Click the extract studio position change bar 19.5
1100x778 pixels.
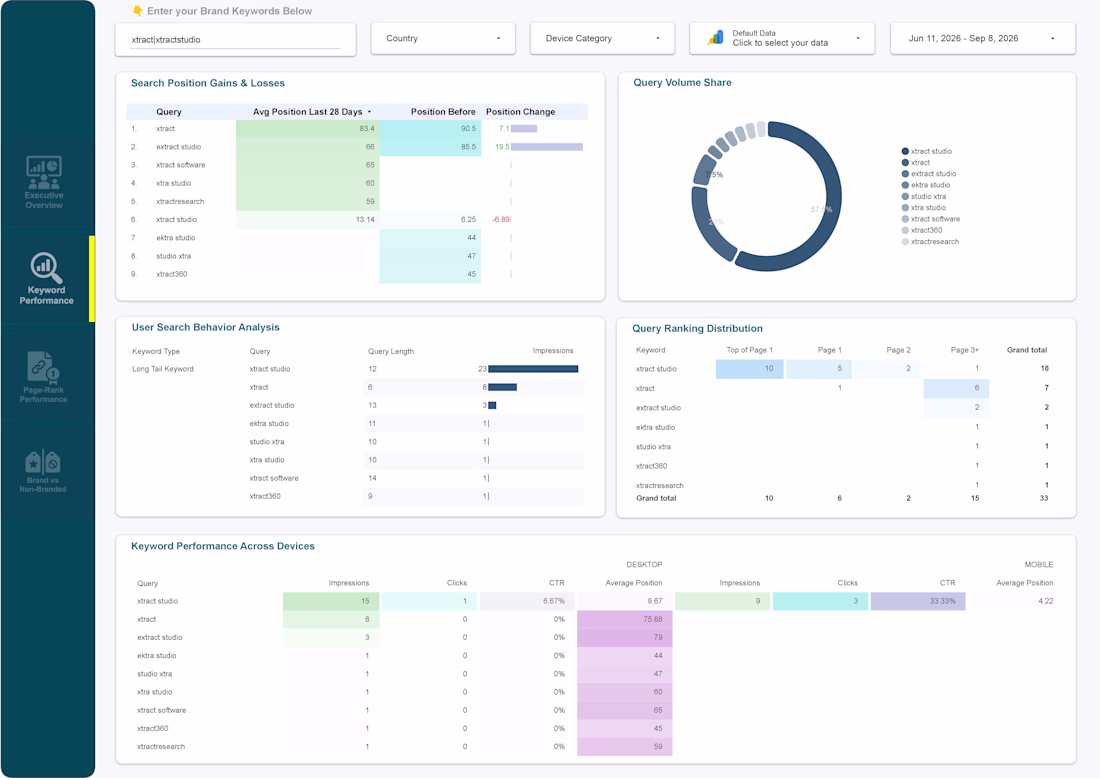point(546,147)
